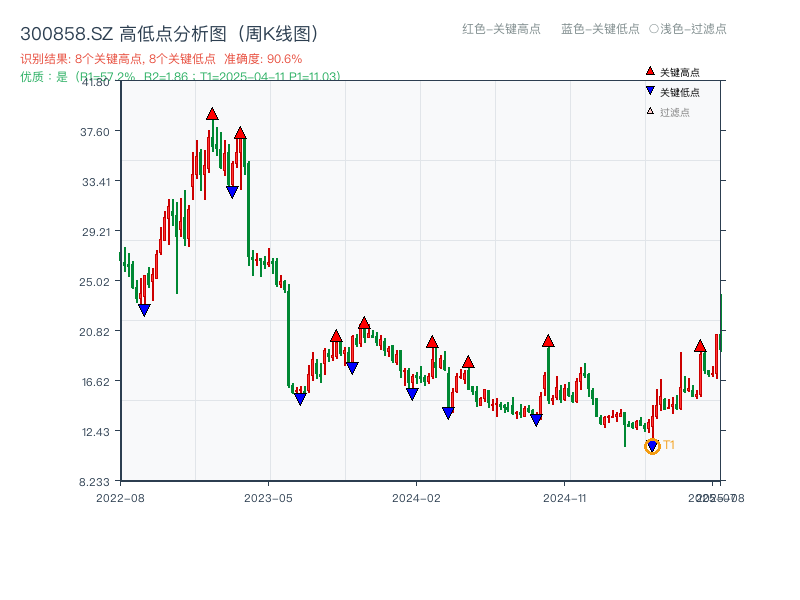Click the blue down-triangle marker near the 2023-05 low
Screen dimensions: 800x600
click(299, 399)
